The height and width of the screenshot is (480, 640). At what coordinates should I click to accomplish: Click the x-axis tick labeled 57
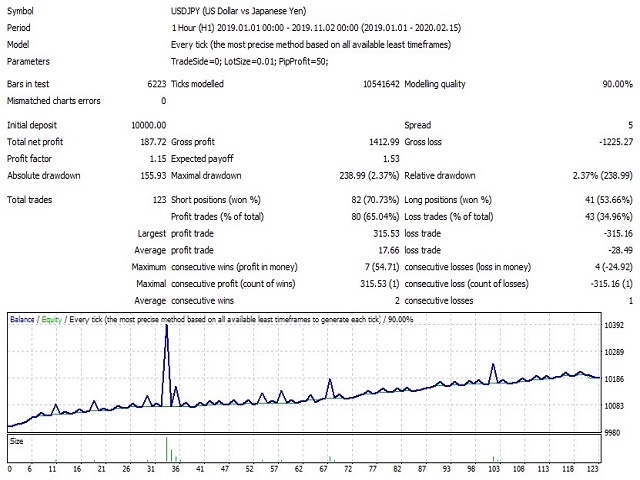point(274,469)
